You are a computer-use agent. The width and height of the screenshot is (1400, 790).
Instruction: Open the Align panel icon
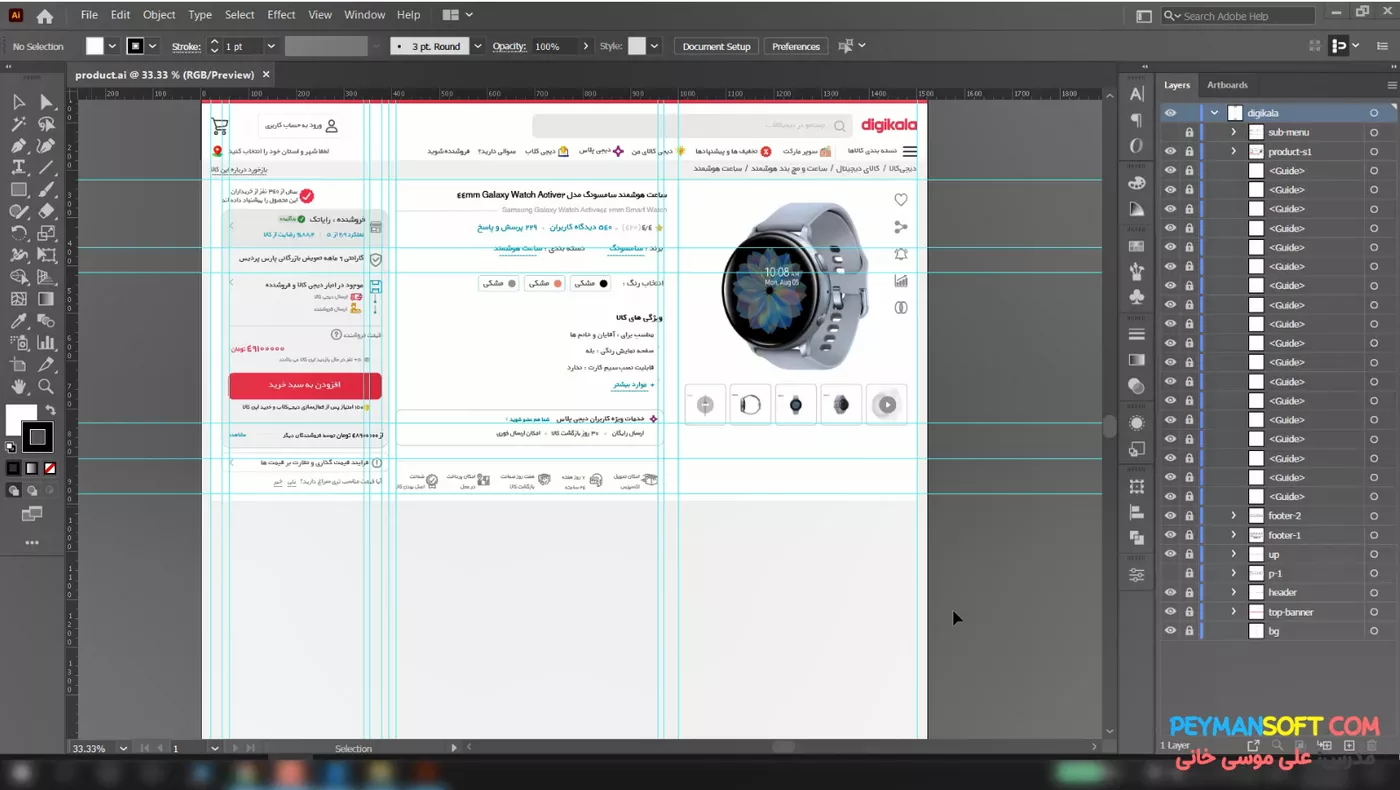pyautogui.click(x=1137, y=512)
